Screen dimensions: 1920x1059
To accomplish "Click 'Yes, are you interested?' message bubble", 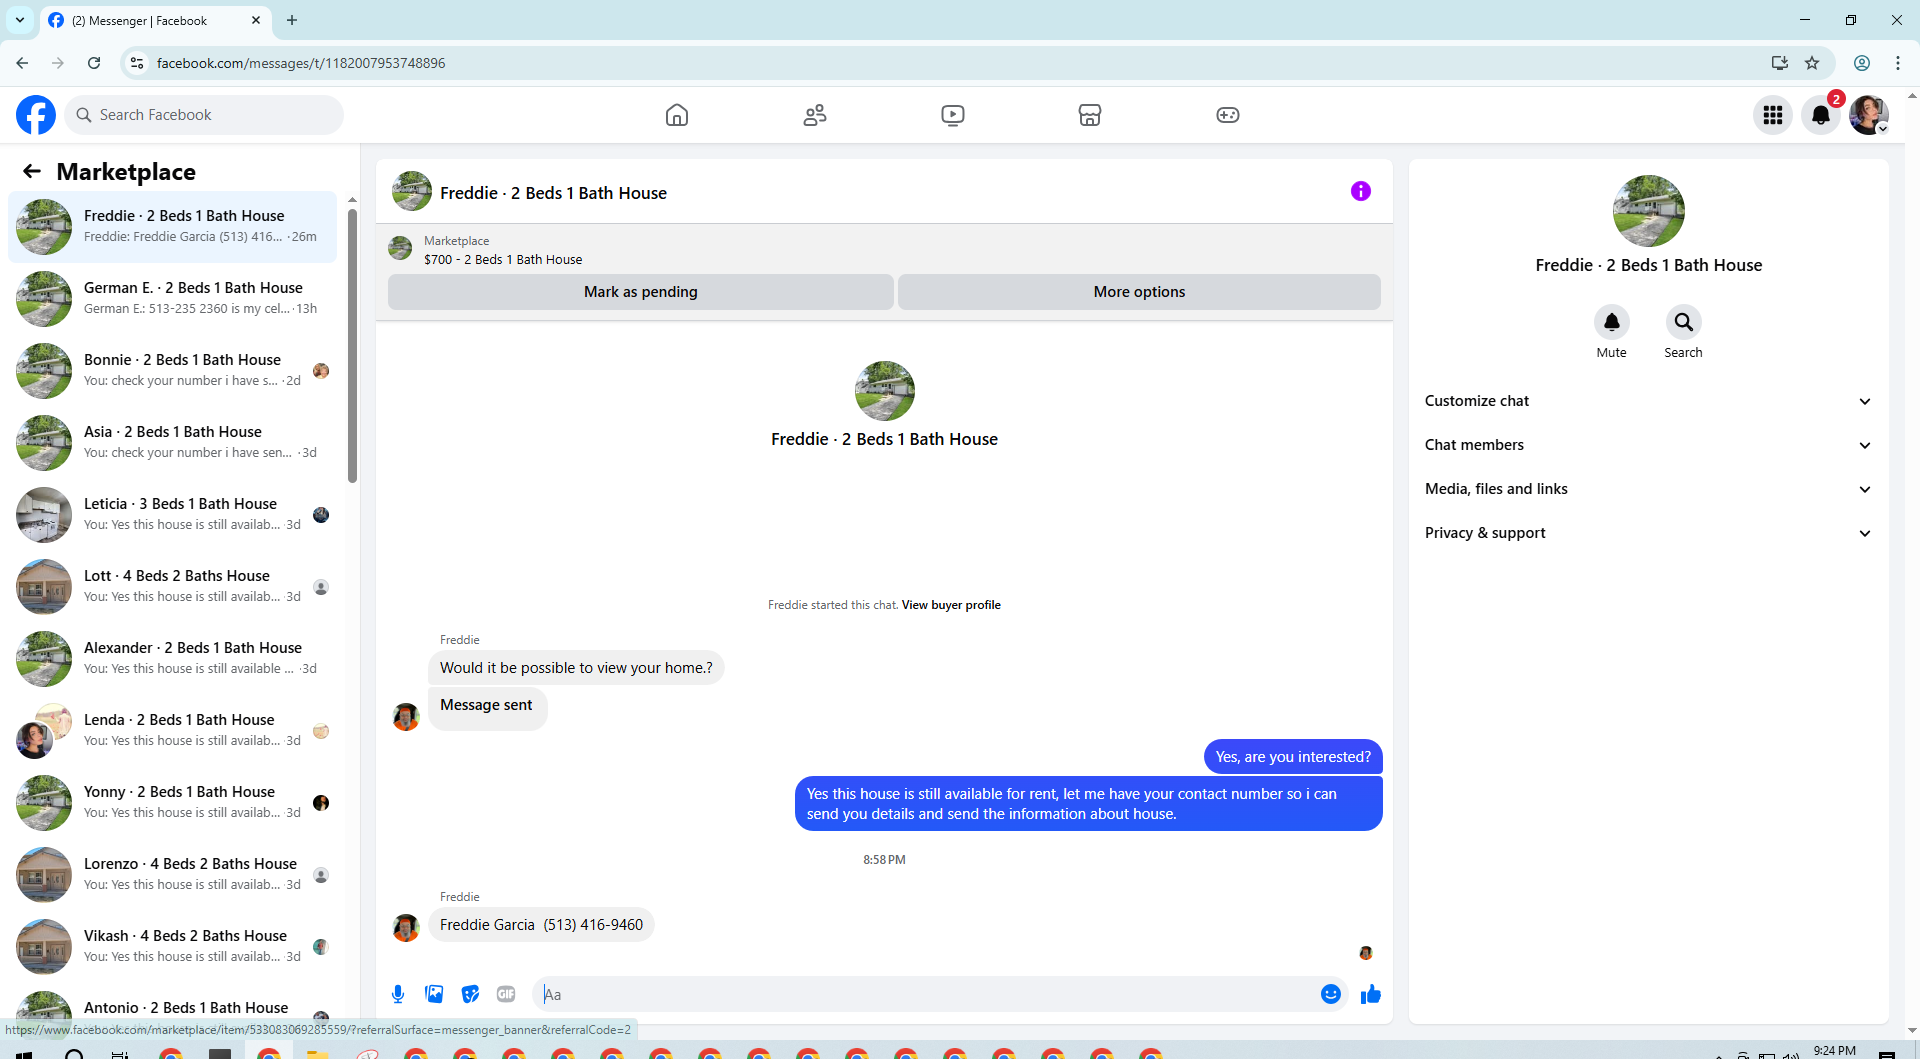I will (1293, 757).
